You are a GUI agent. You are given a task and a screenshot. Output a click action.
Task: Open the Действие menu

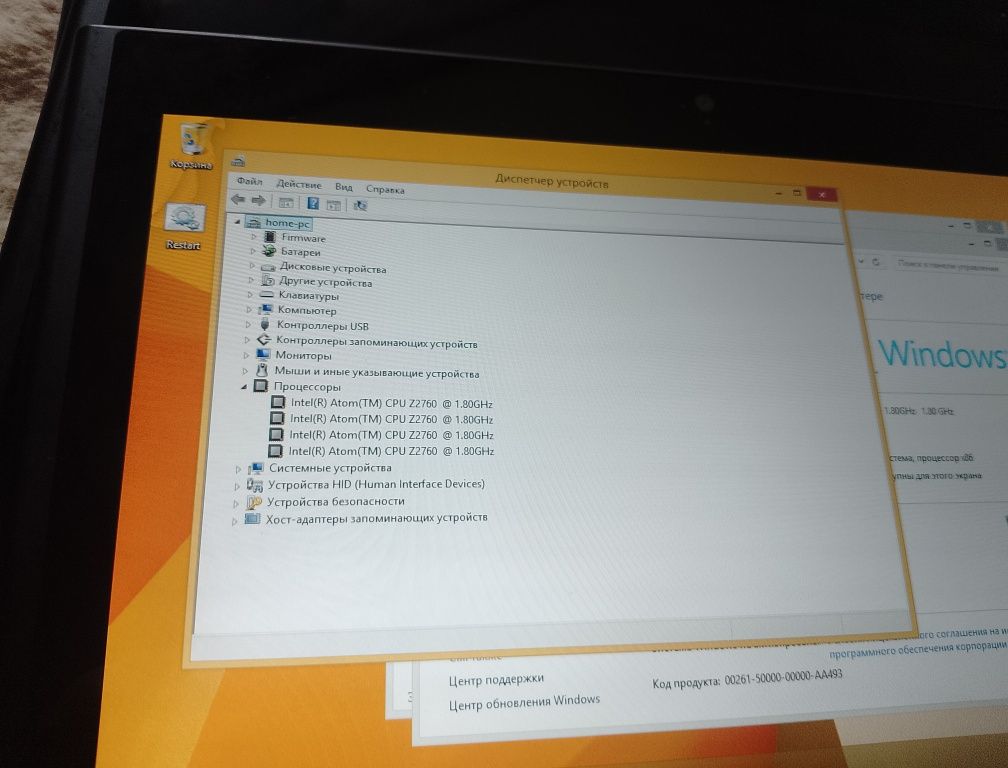[x=299, y=184]
